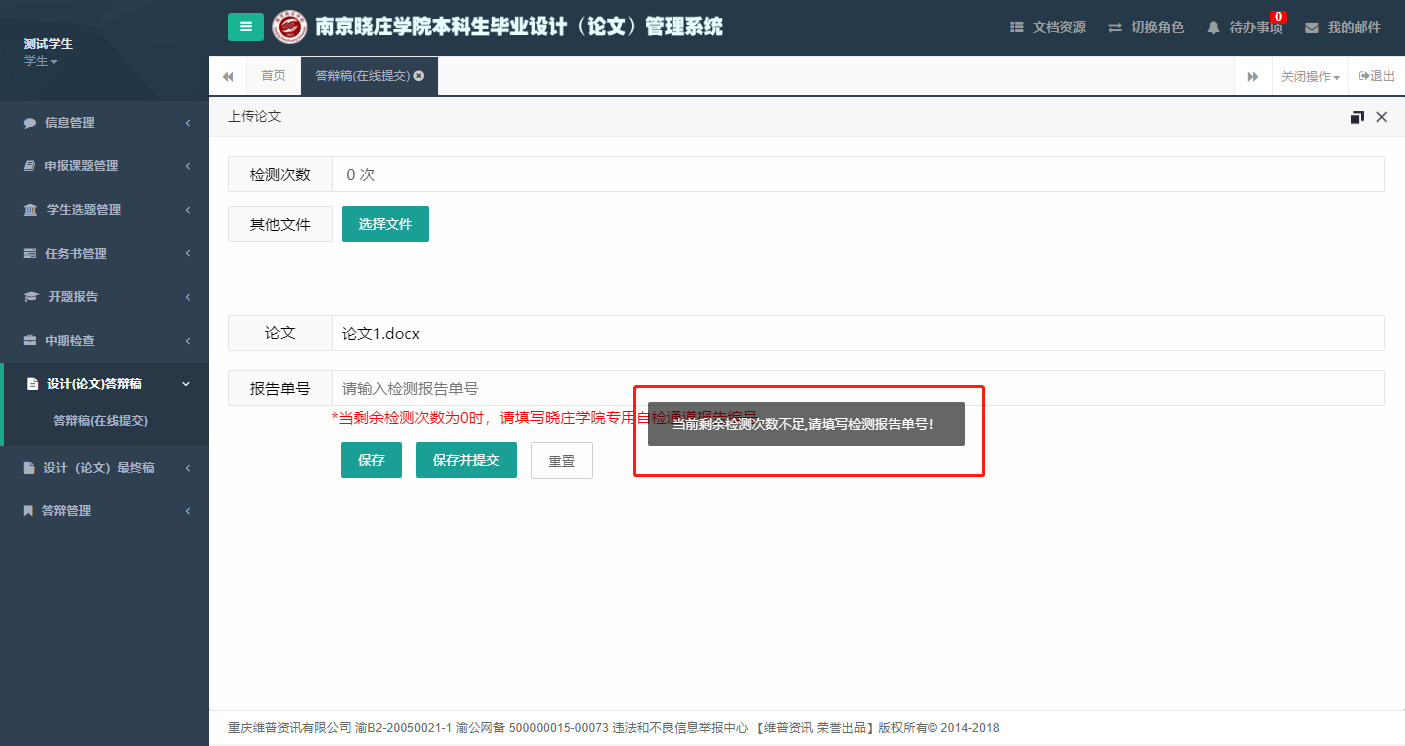Image resolution: width=1405 pixels, height=746 pixels.
Task: Open 我的邮件 mailbox
Action: pos(1342,28)
